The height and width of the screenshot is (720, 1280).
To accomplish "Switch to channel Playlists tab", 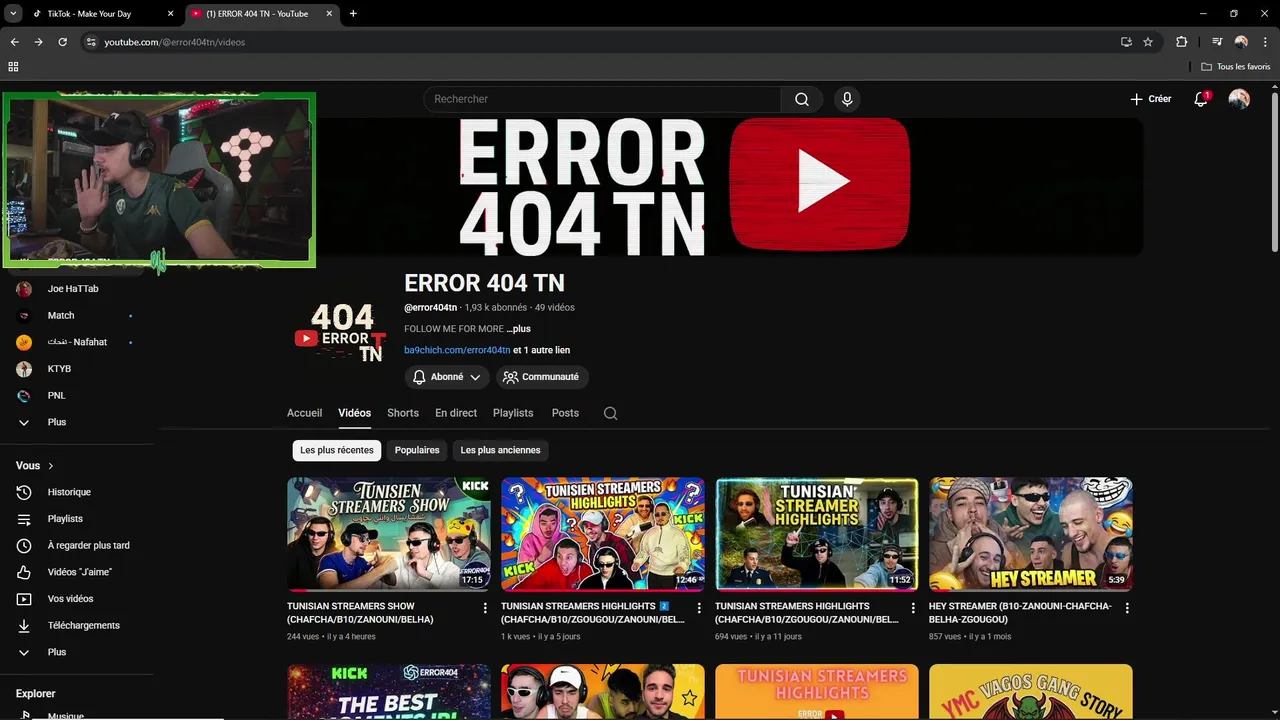I will [x=513, y=413].
